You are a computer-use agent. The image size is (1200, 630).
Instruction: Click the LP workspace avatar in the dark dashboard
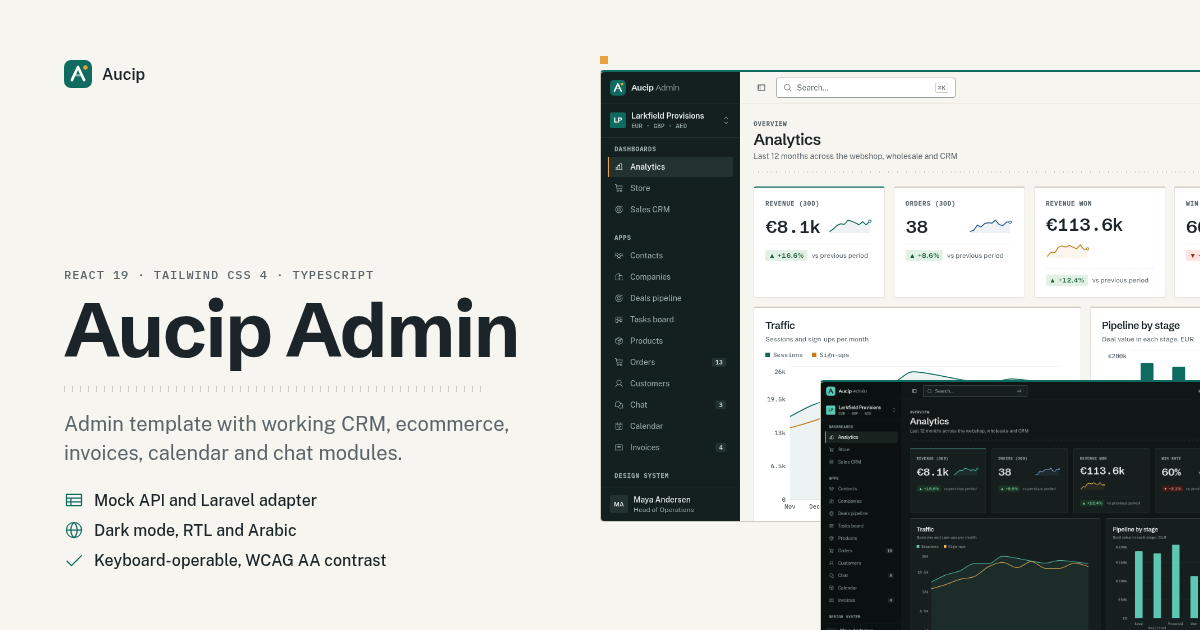(x=830, y=410)
